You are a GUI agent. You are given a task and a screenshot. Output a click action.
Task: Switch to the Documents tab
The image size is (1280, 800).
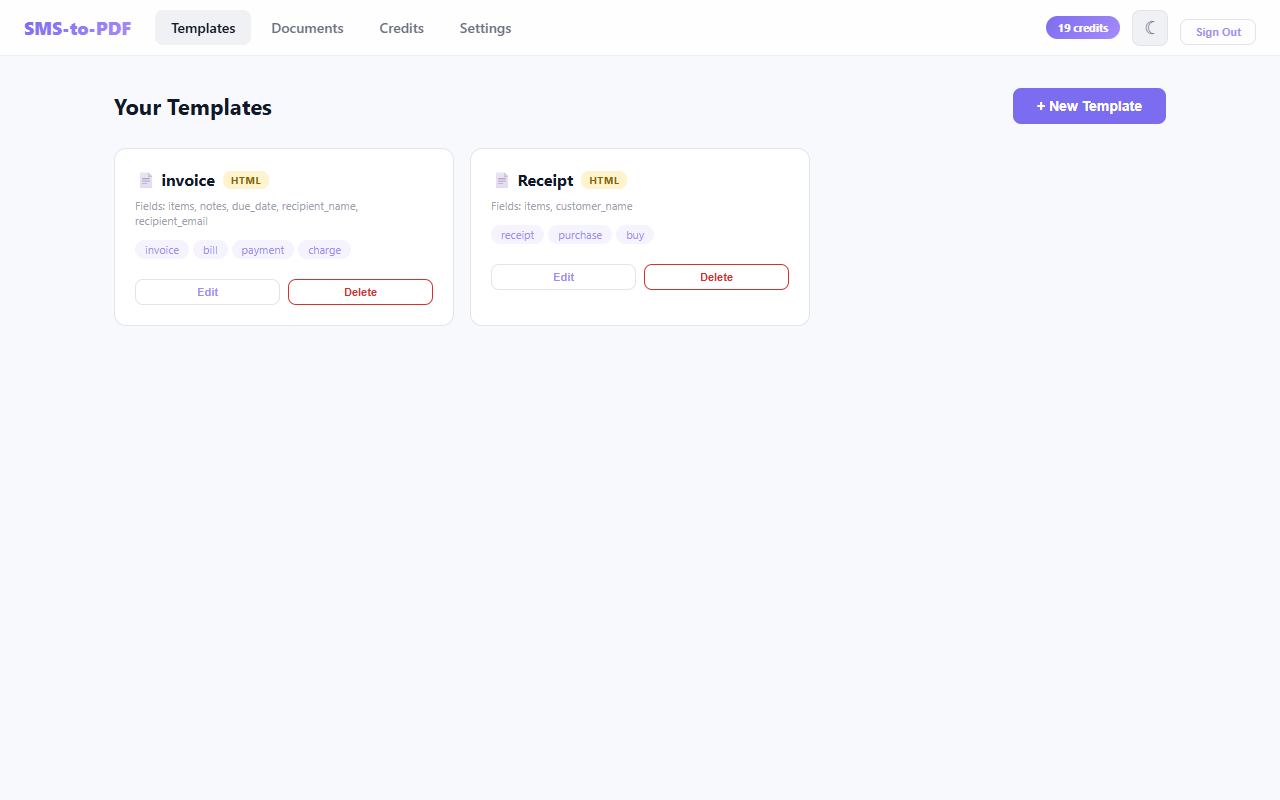307,28
